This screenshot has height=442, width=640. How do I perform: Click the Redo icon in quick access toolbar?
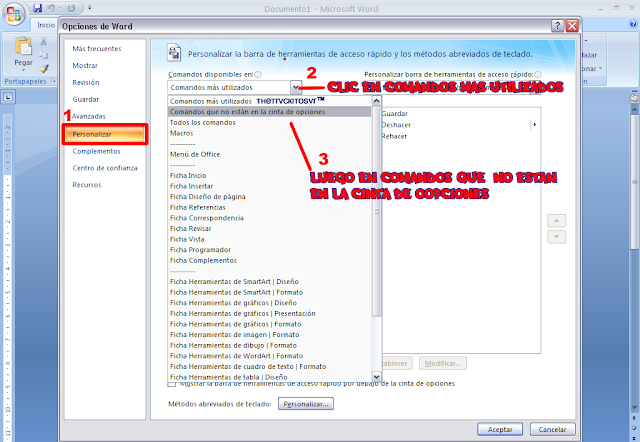point(71,8)
